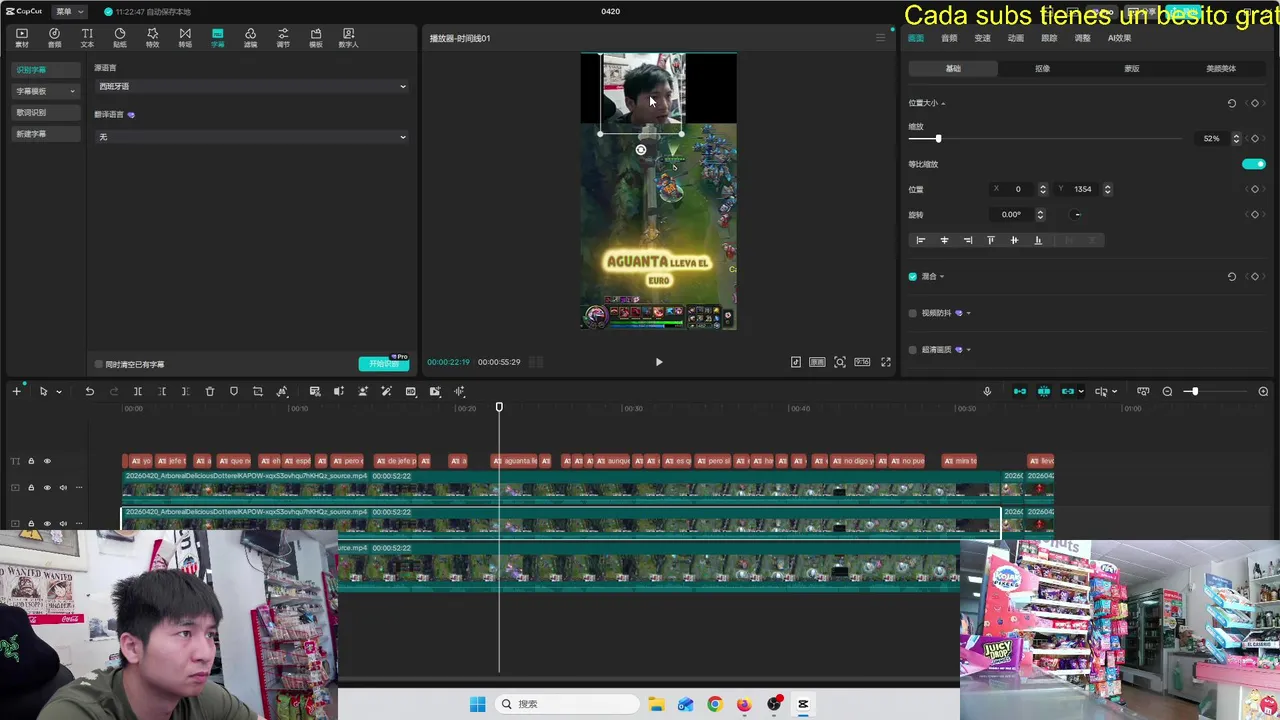Click the Y position input 1354

pos(1085,189)
